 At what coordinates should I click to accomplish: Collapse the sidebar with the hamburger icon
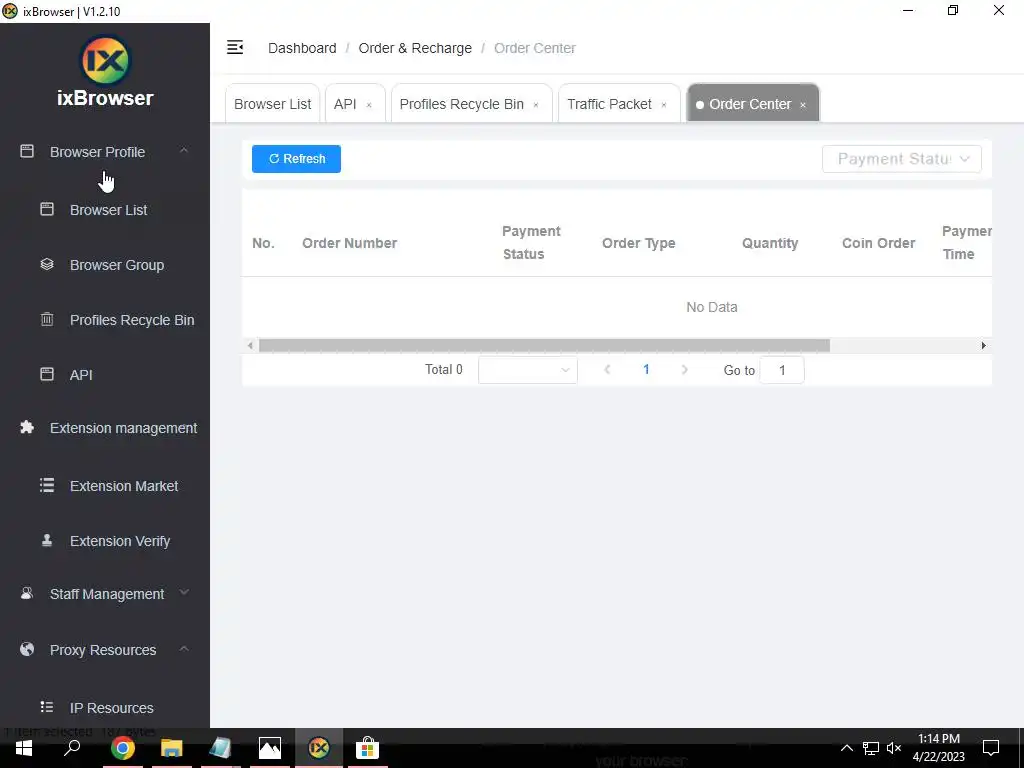tap(235, 47)
